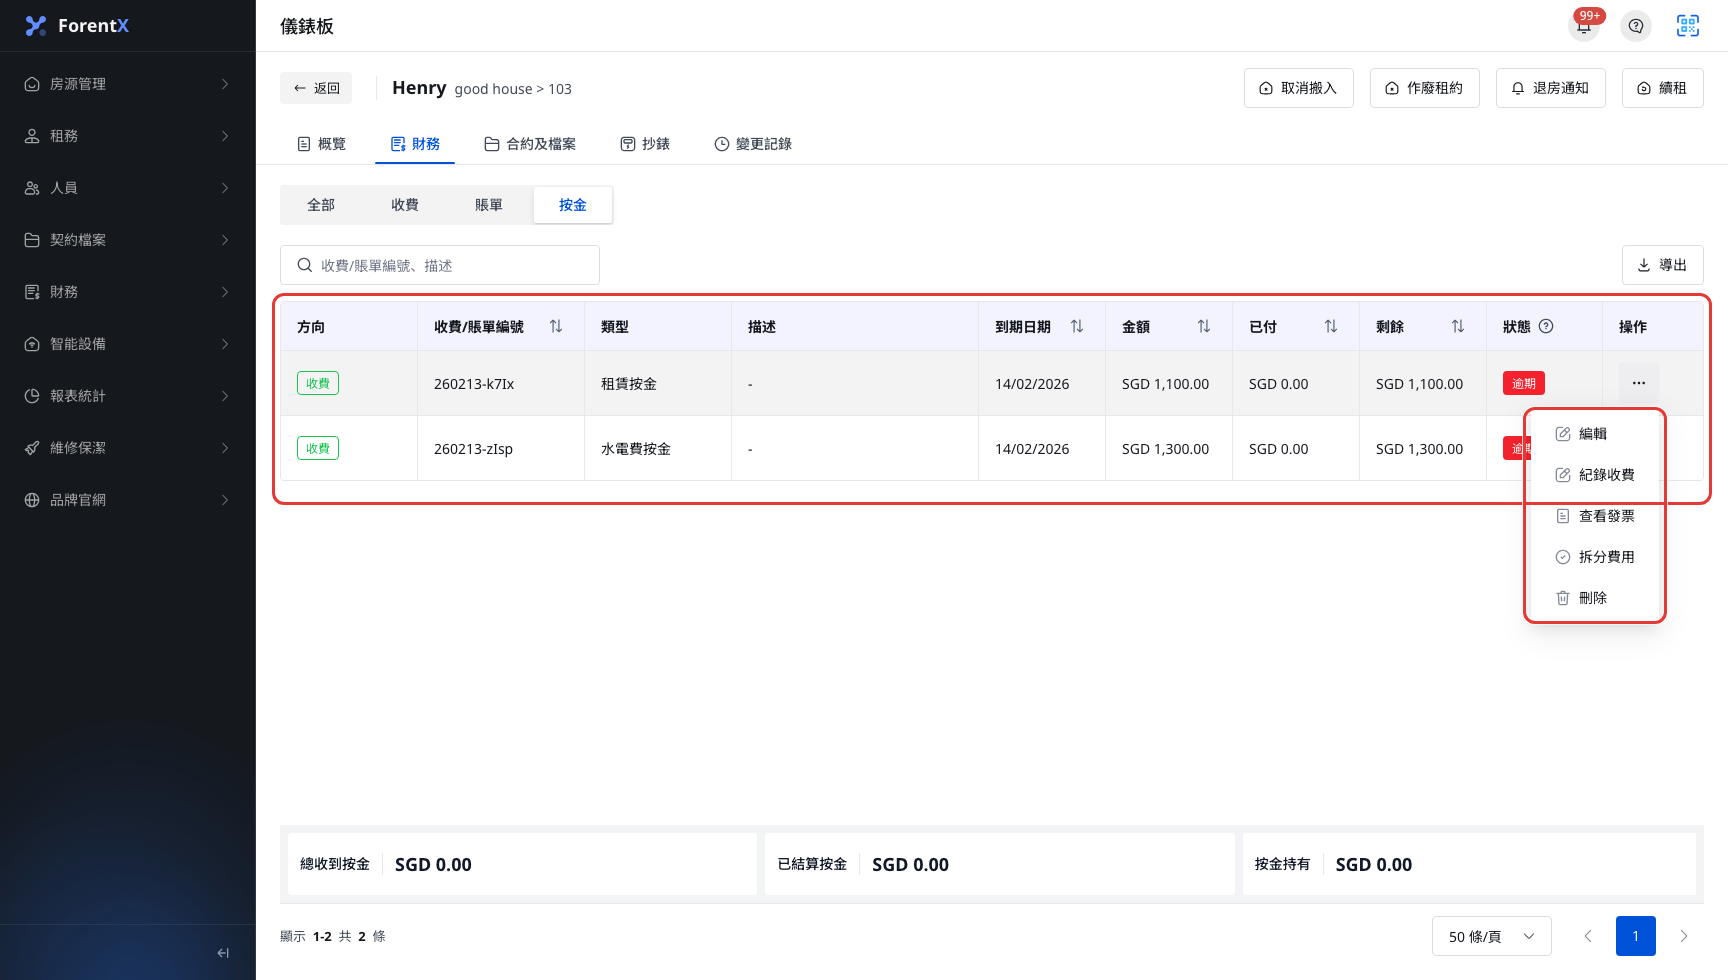Choose 編輯 from the context menu
The height and width of the screenshot is (980, 1728).
(x=1595, y=434)
